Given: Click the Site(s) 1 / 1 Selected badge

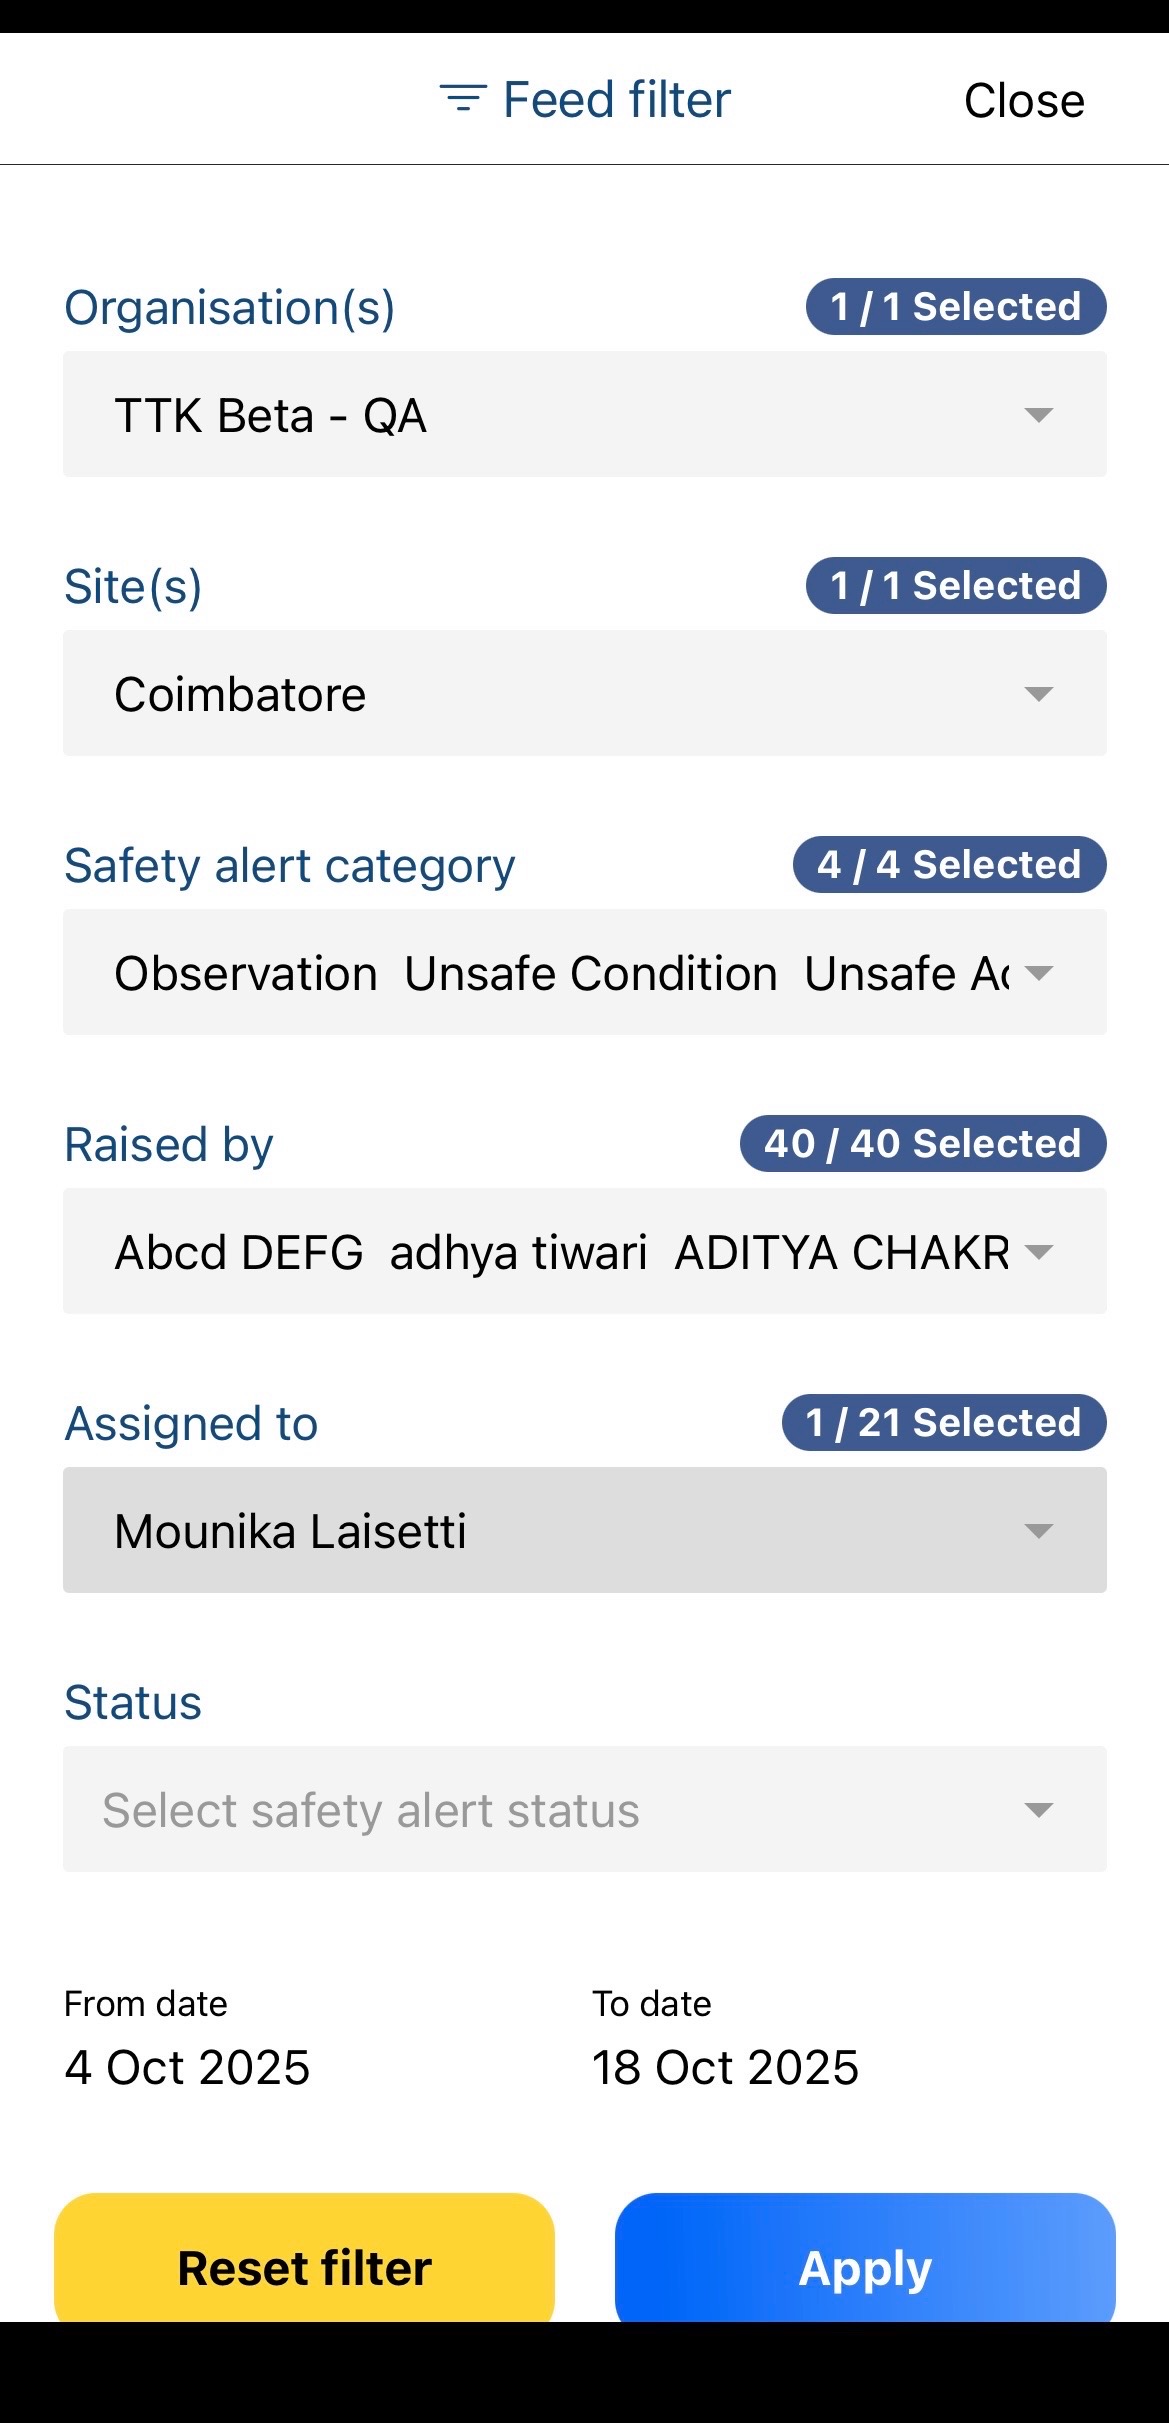Looking at the screenshot, I should tap(955, 586).
